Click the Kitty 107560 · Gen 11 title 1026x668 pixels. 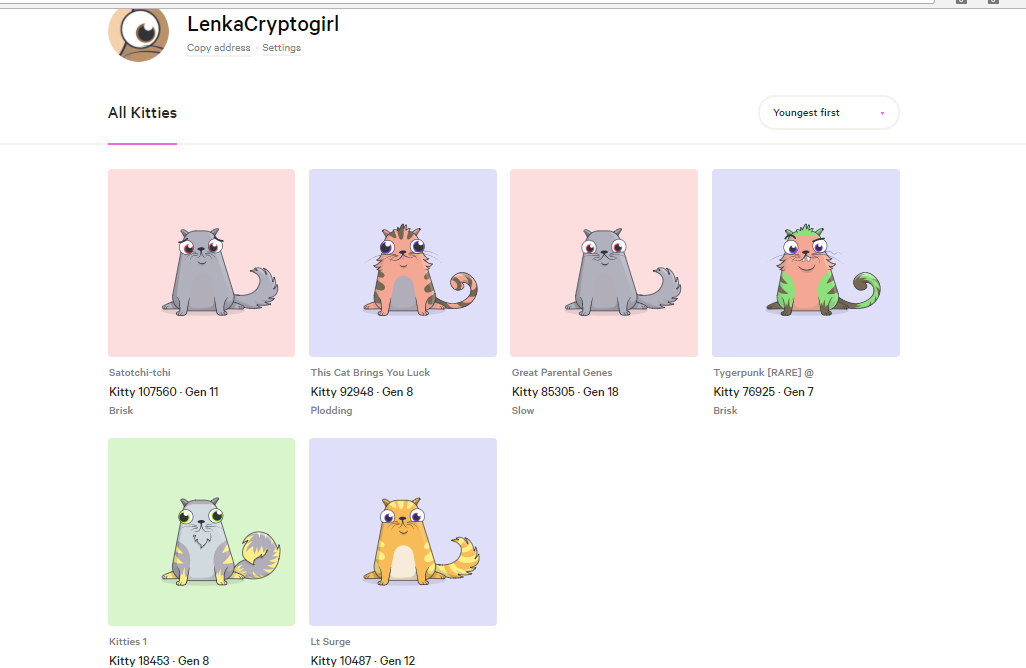[x=164, y=391]
